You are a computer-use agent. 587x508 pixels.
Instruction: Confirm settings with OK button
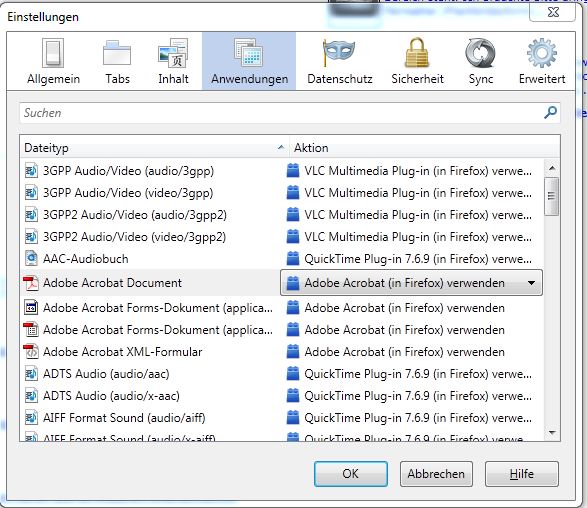point(351,474)
